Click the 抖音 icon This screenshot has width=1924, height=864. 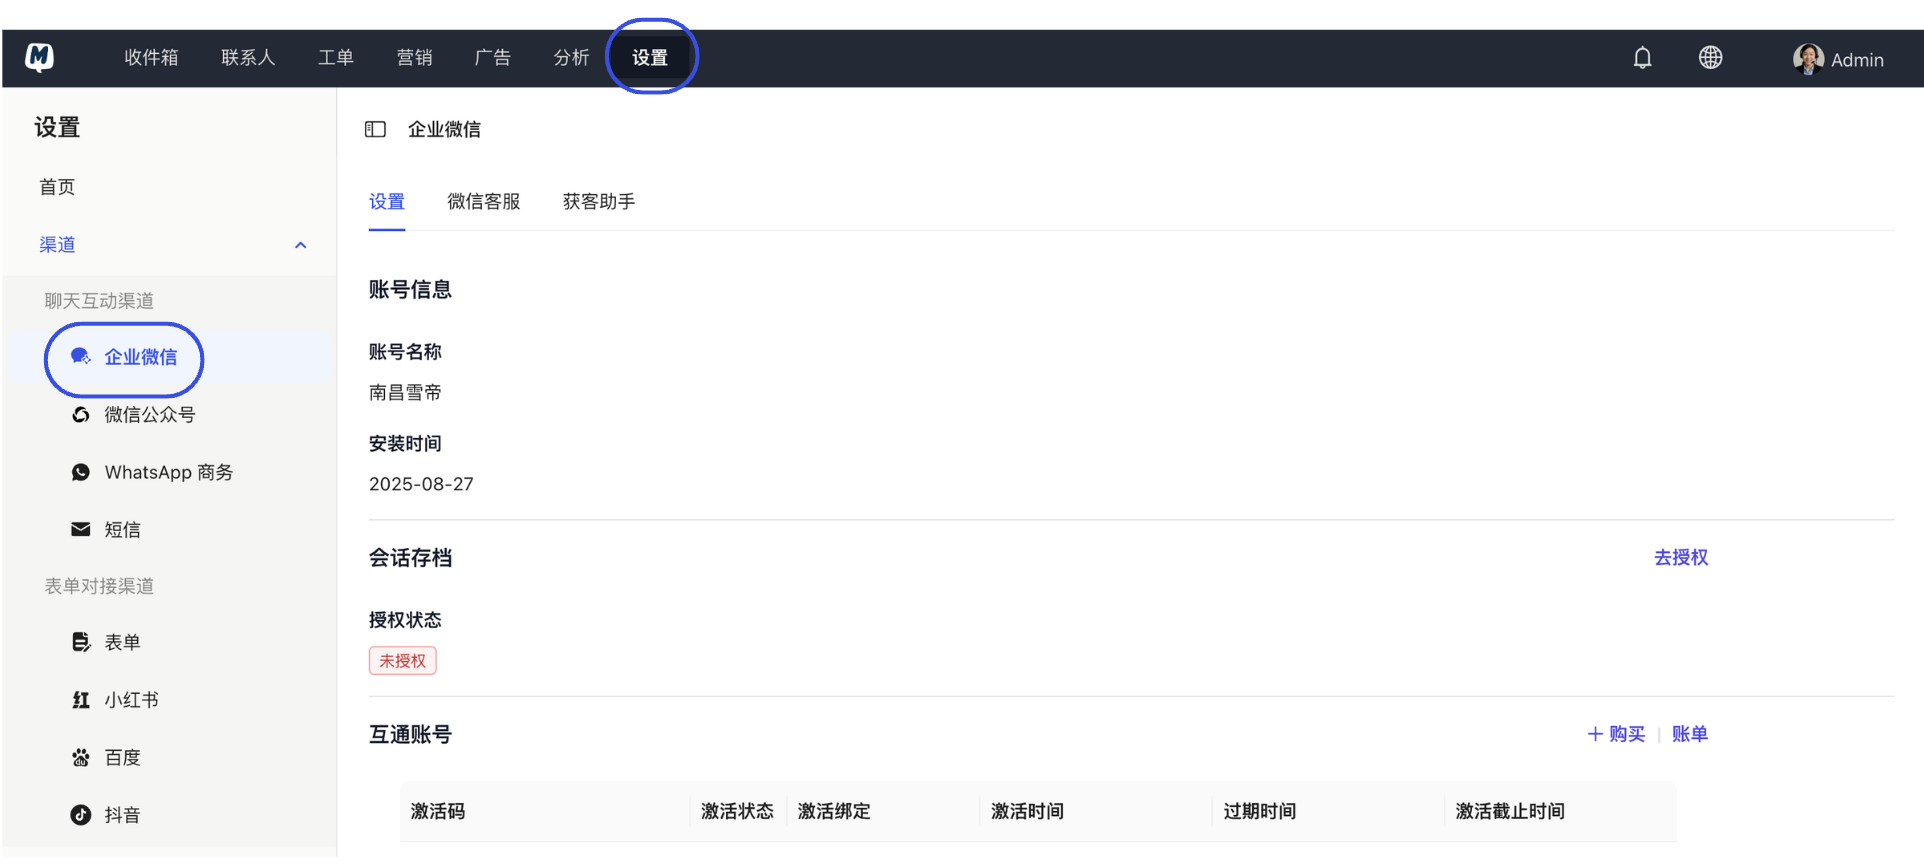(81, 815)
